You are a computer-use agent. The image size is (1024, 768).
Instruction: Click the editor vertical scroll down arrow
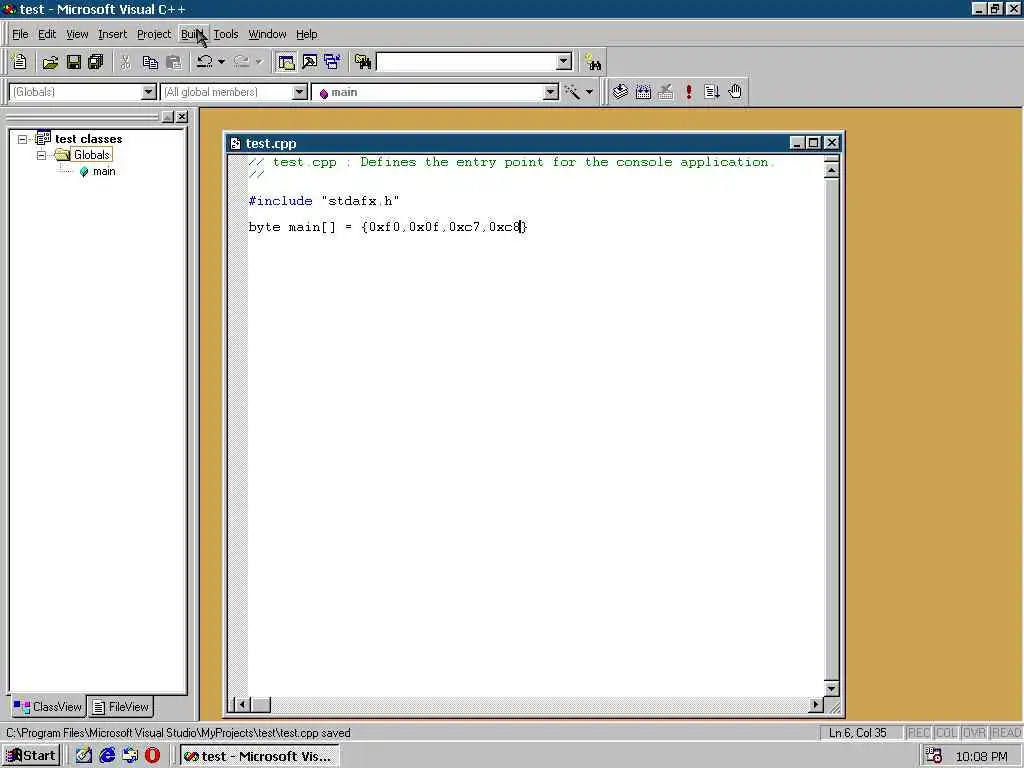click(x=831, y=688)
